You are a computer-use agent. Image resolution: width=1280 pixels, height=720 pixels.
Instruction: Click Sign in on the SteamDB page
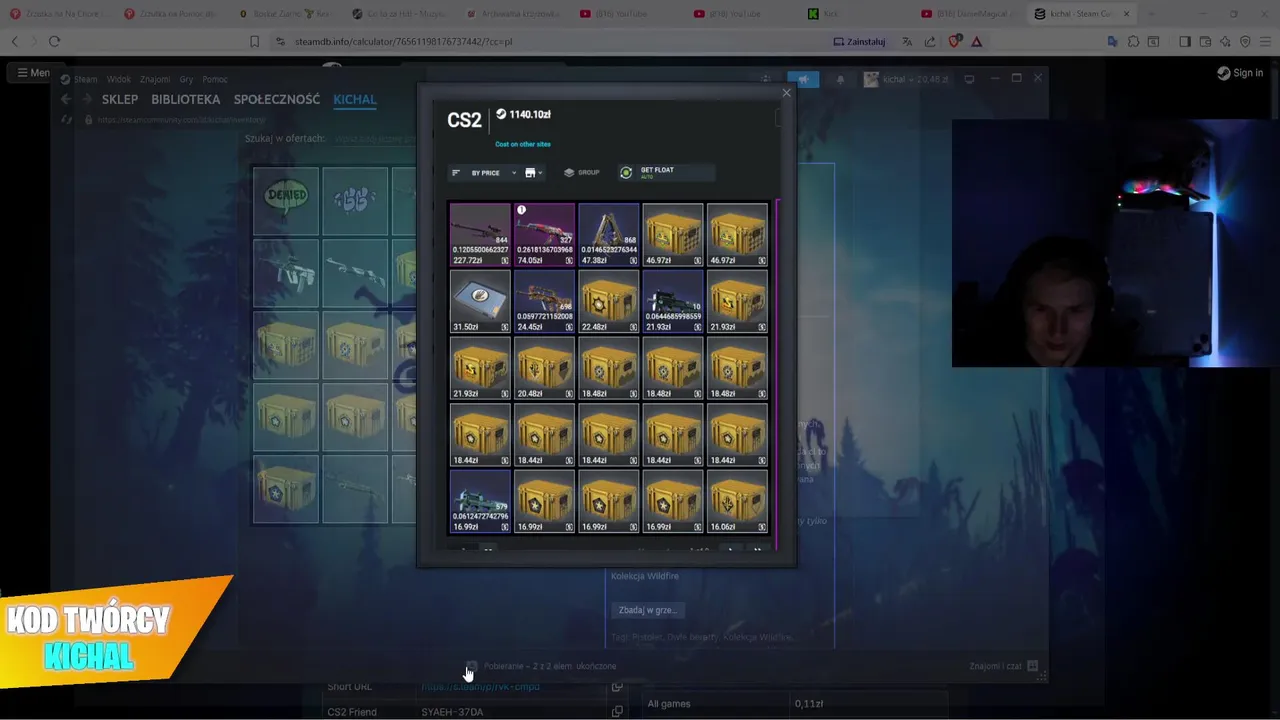(1240, 73)
